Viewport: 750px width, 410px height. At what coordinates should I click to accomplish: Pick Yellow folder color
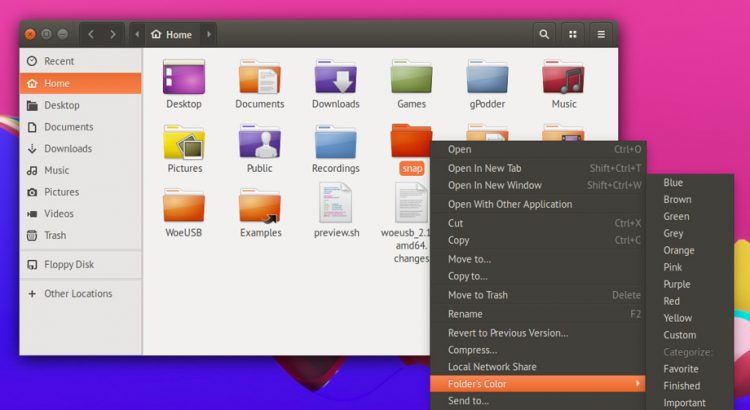[691, 318]
